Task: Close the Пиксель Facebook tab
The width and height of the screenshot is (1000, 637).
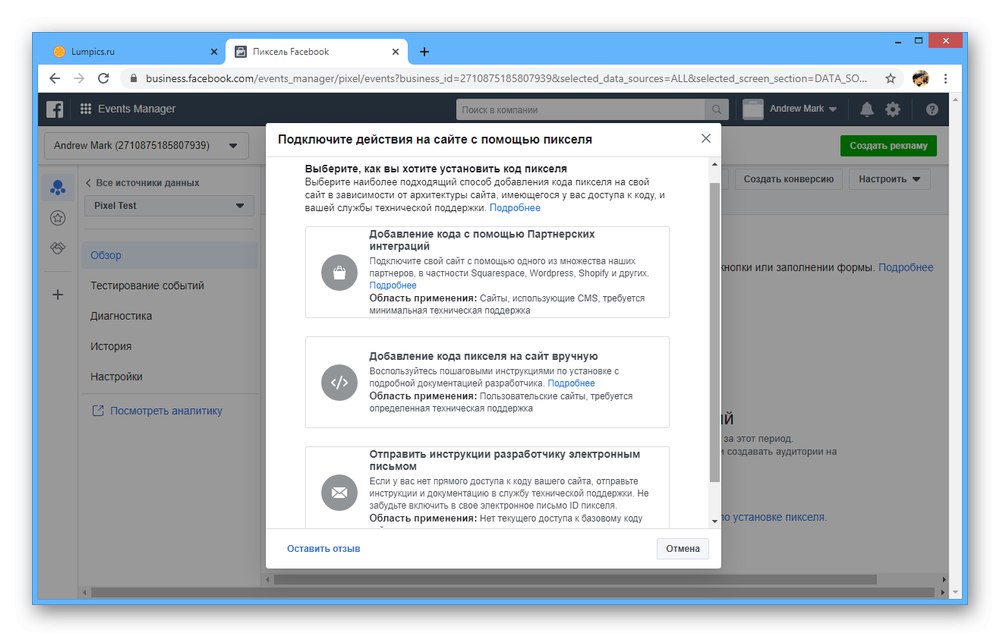Action: tap(395, 52)
